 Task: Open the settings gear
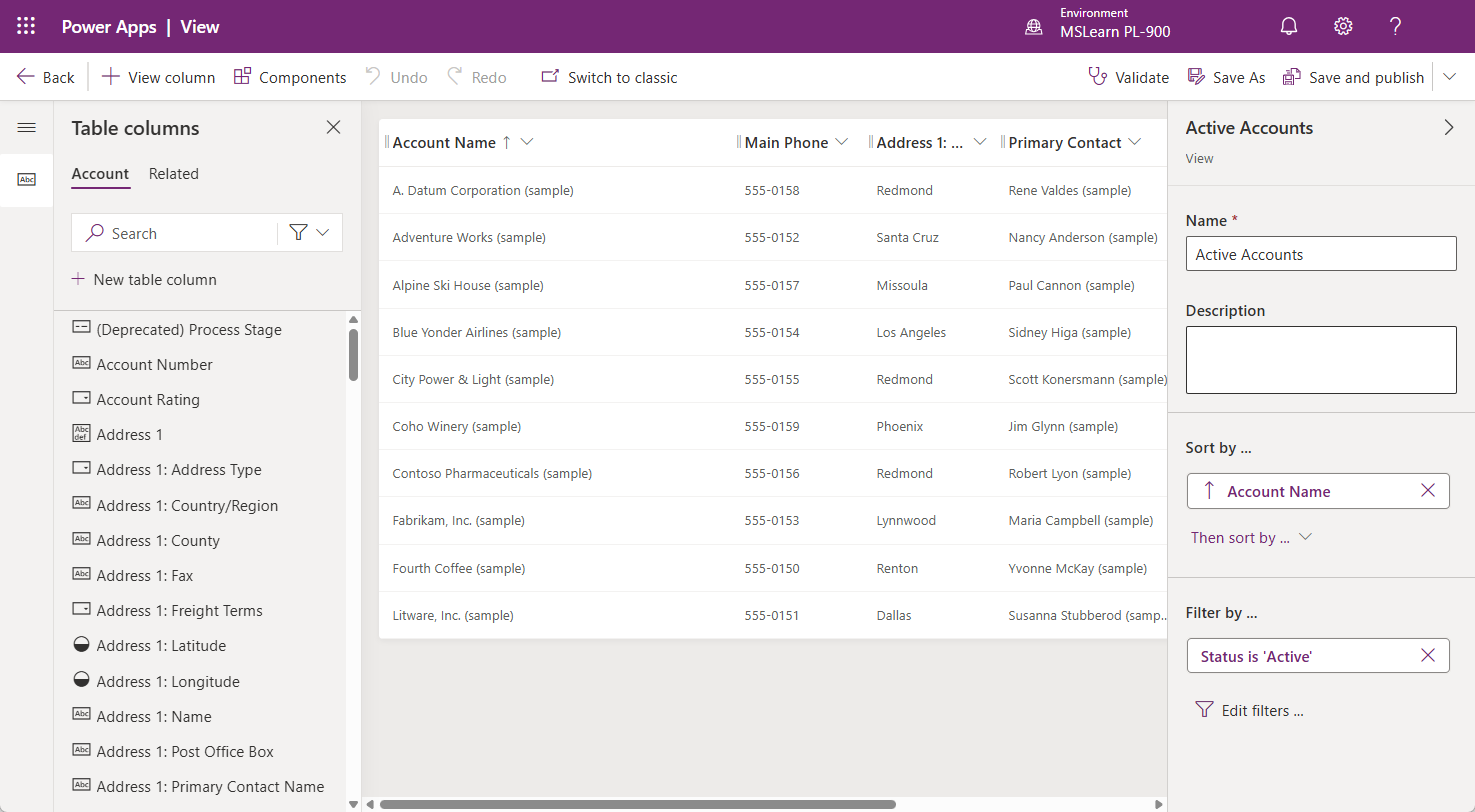(x=1343, y=26)
